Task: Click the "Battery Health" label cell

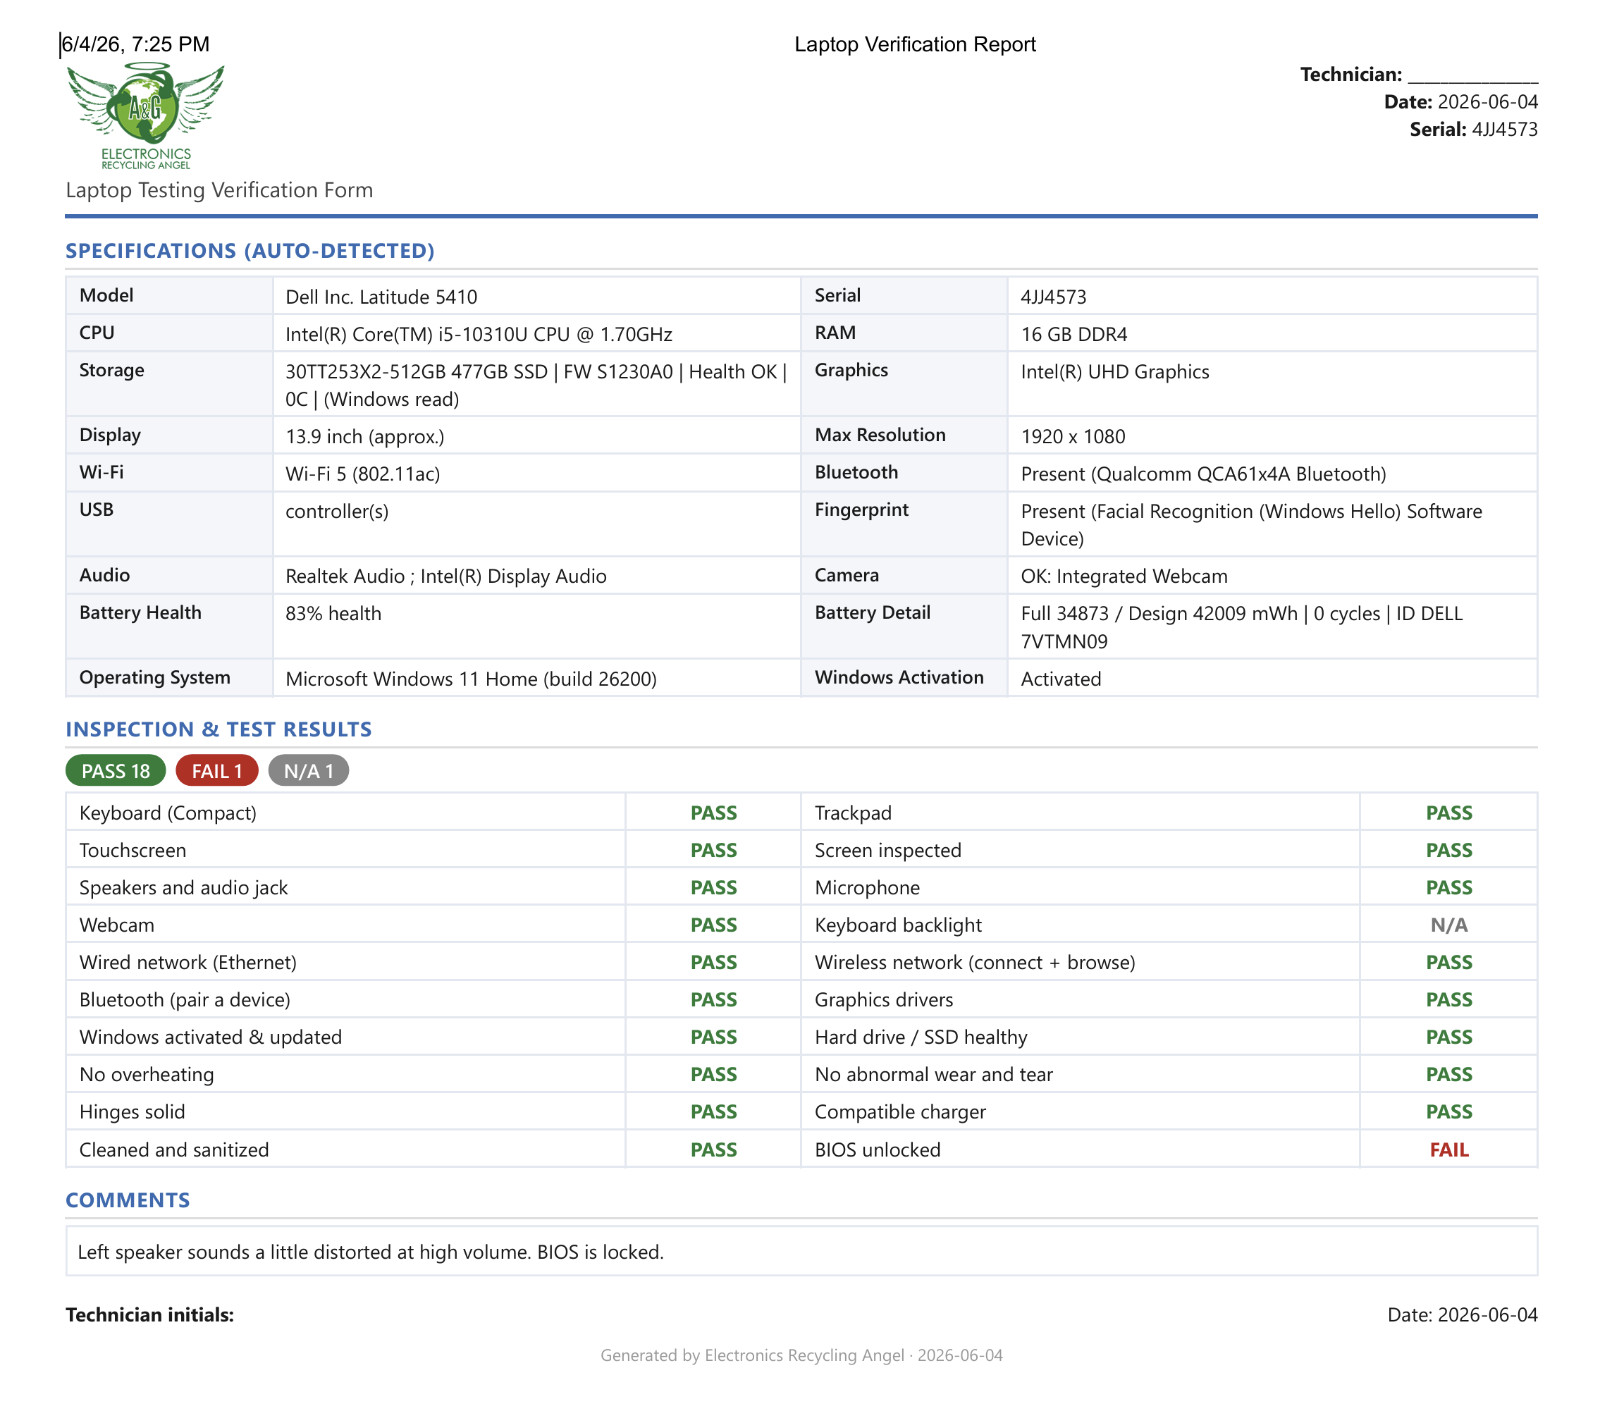Action: click(x=169, y=626)
